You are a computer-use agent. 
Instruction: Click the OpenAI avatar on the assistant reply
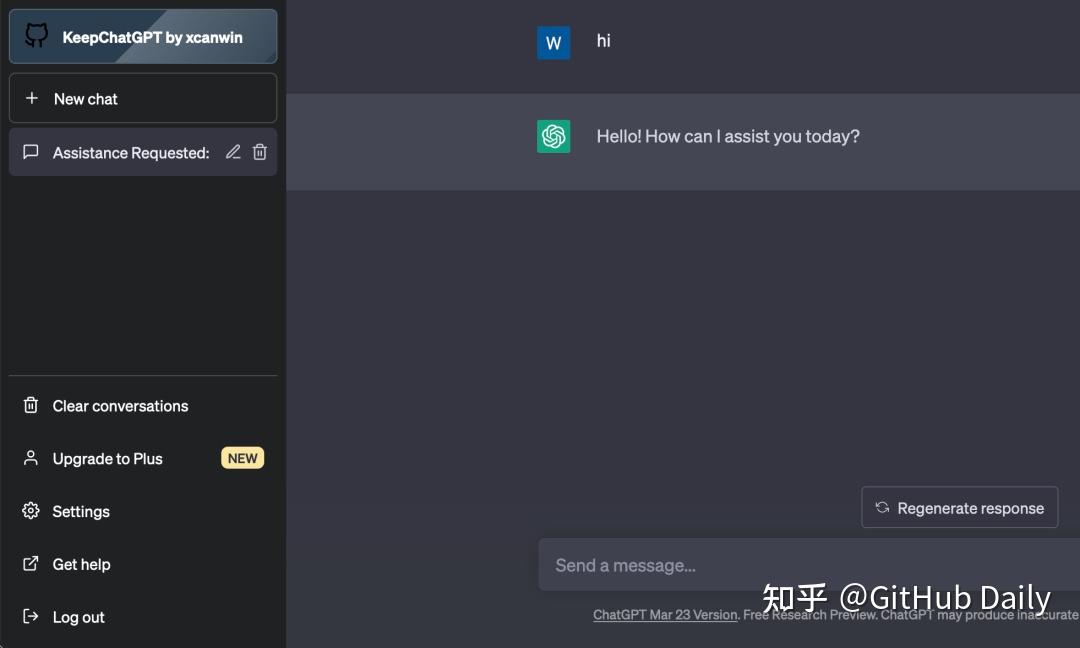(x=553, y=136)
